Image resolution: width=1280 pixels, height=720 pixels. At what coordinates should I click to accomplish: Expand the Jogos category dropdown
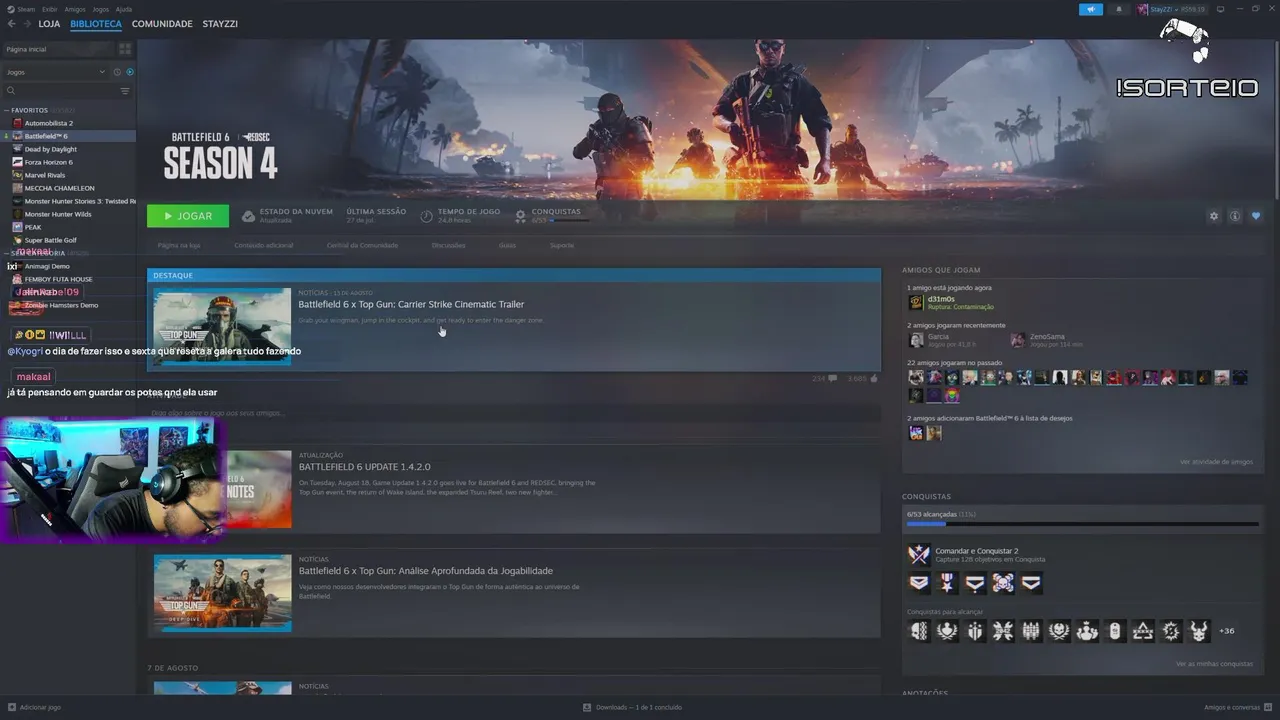[55, 72]
